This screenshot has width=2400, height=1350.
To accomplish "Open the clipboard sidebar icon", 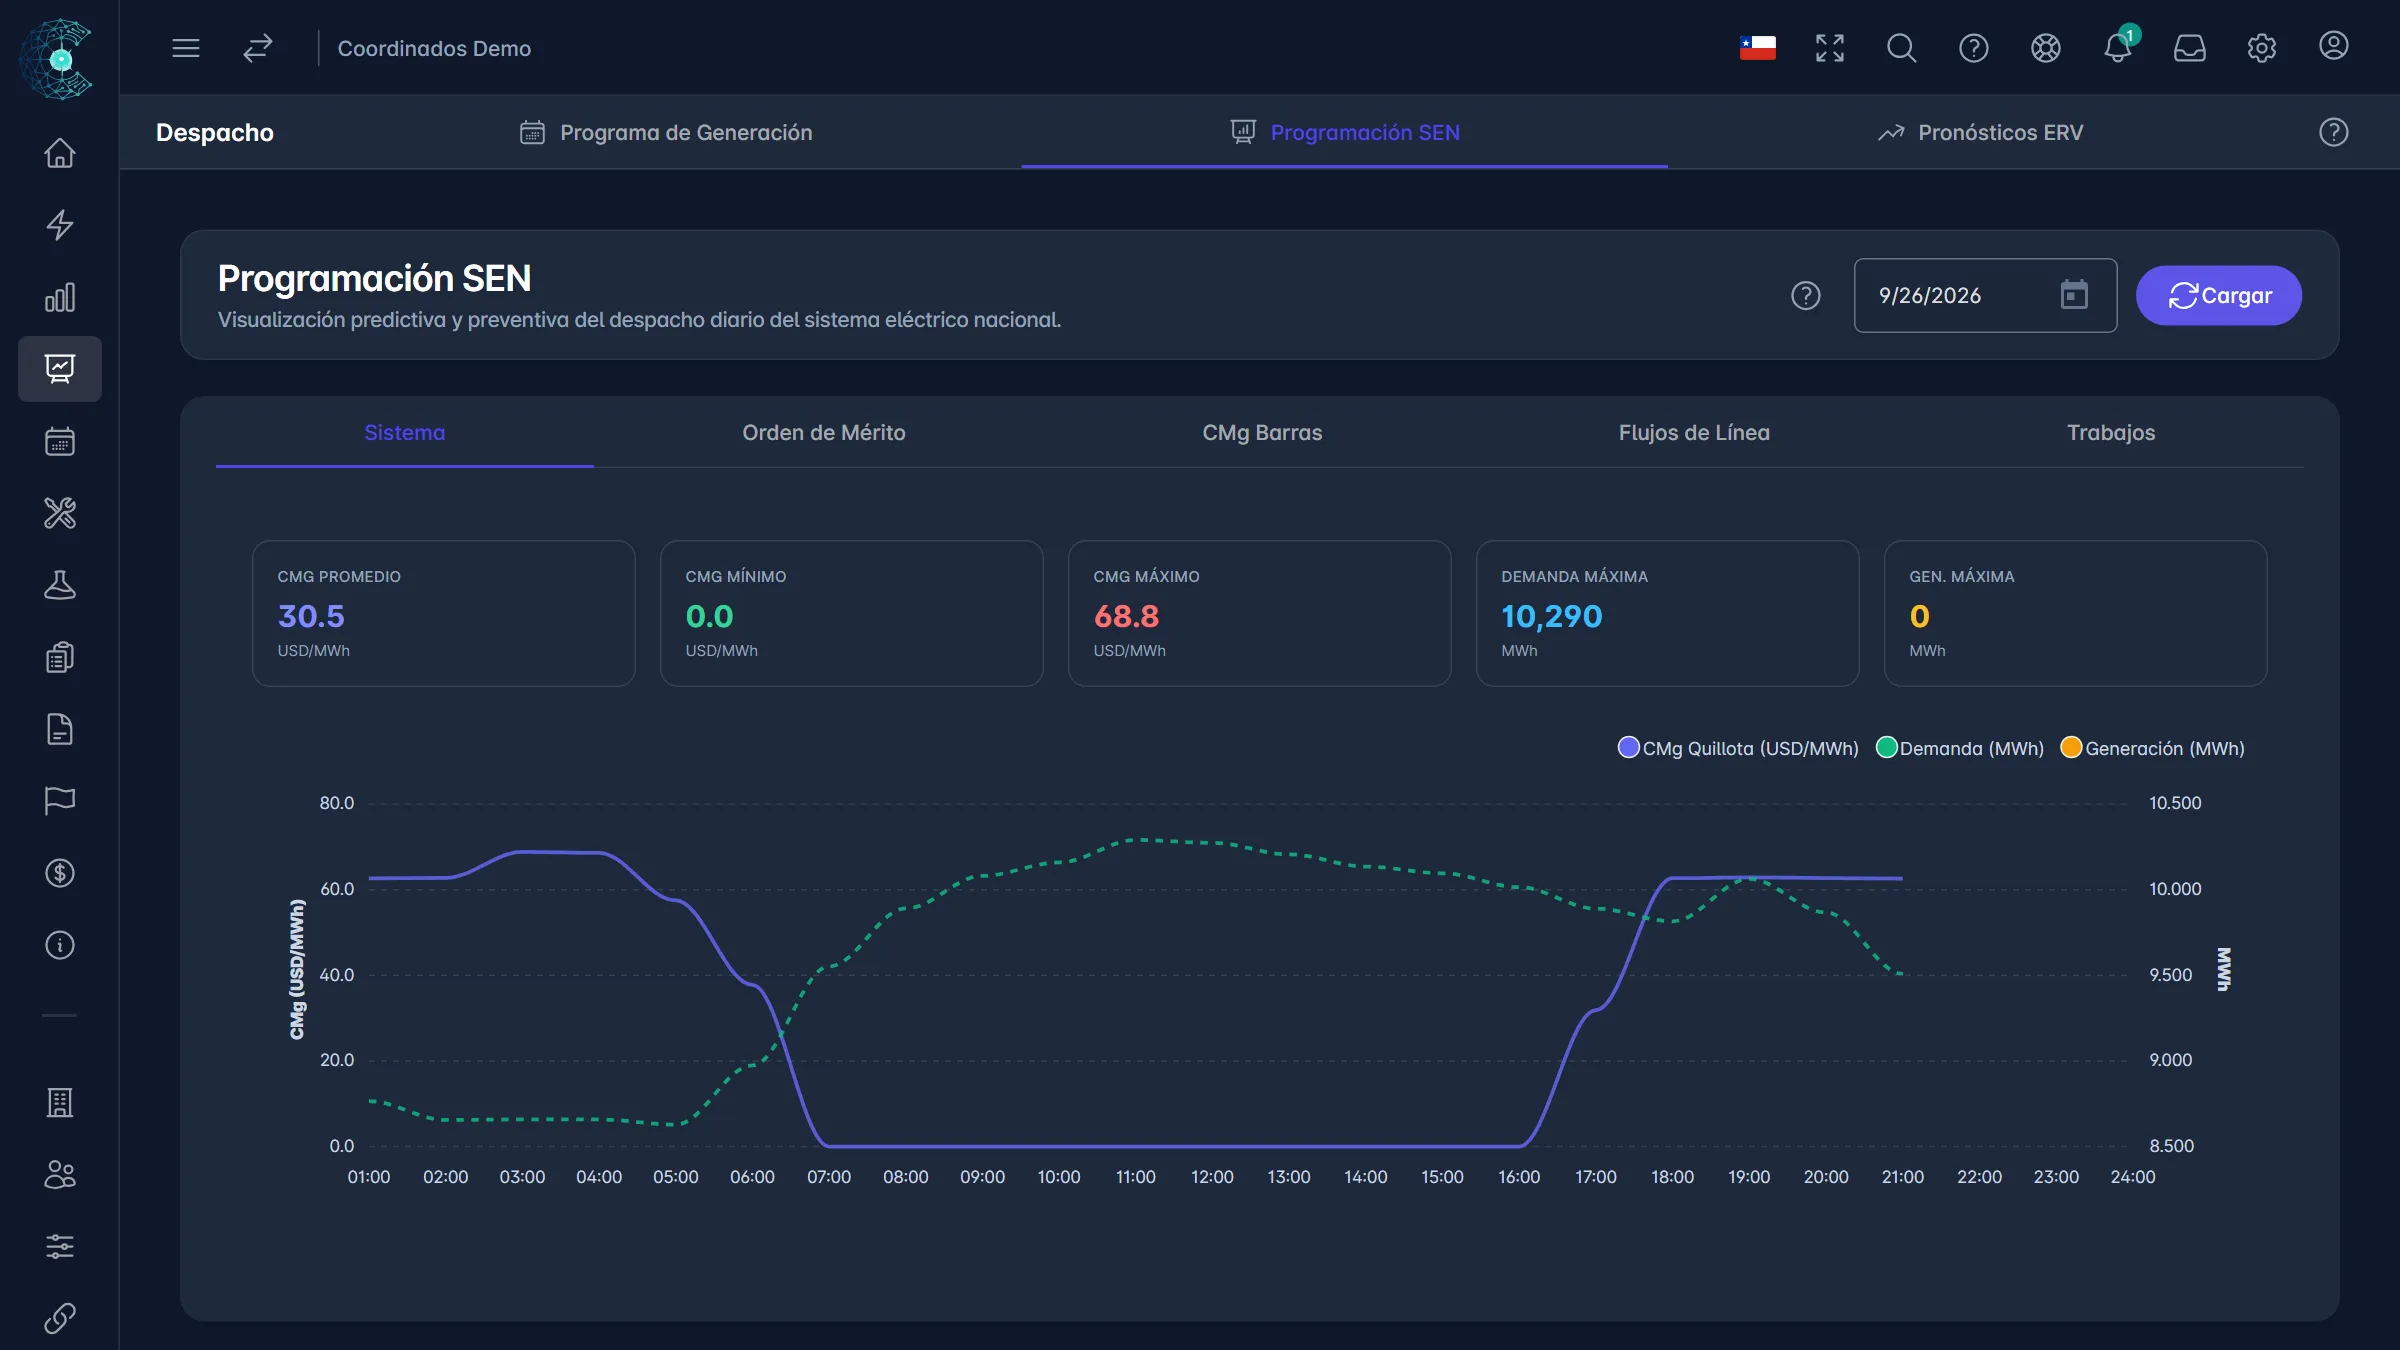I will point(60,657).
